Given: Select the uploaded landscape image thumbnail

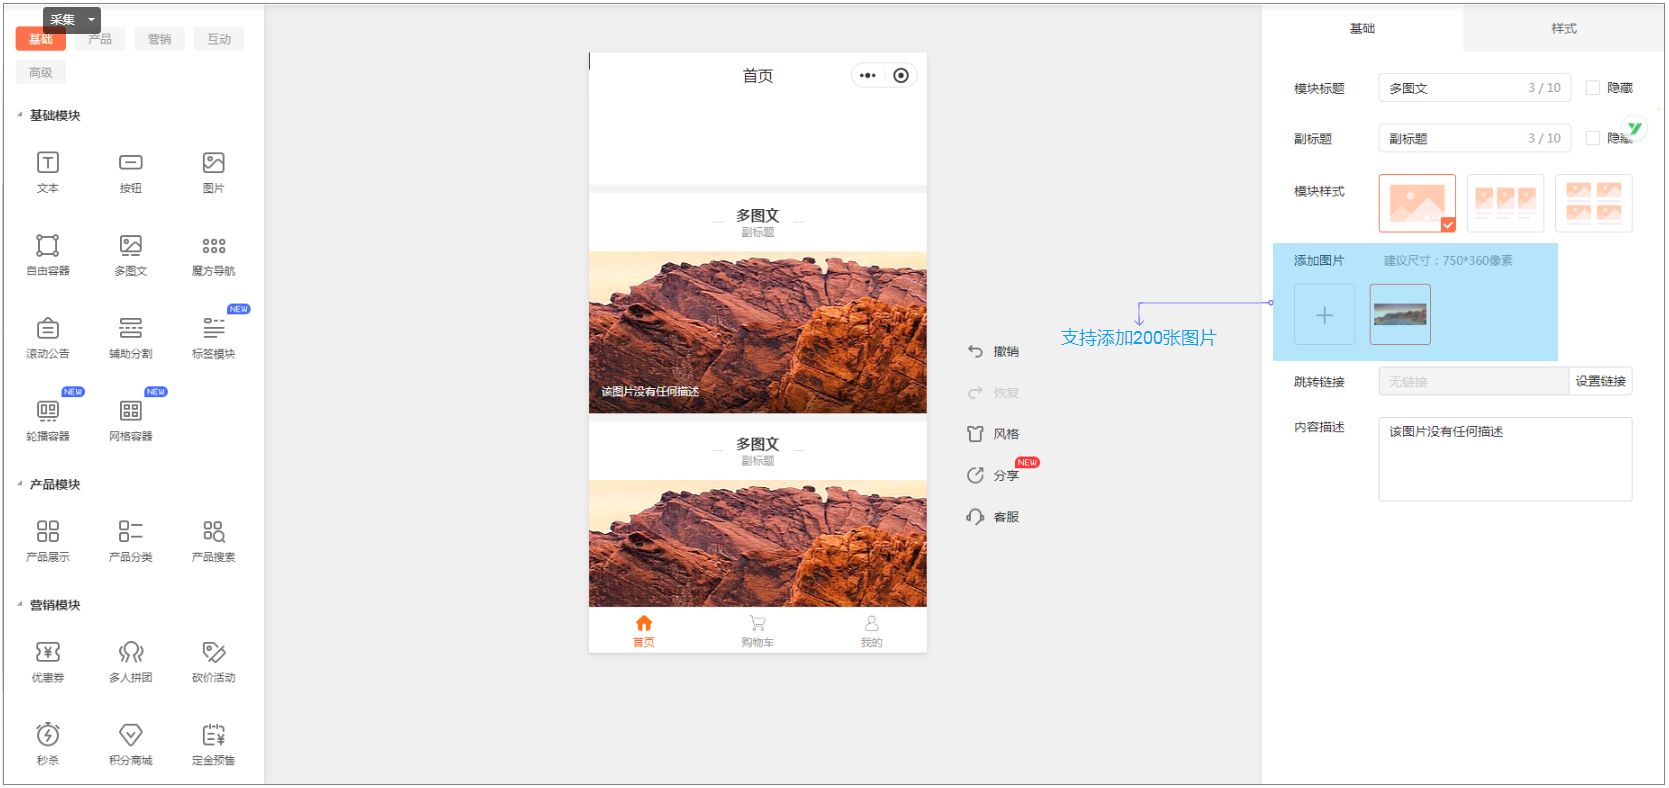Looking at the screenshot, I should click(1400, 315).
